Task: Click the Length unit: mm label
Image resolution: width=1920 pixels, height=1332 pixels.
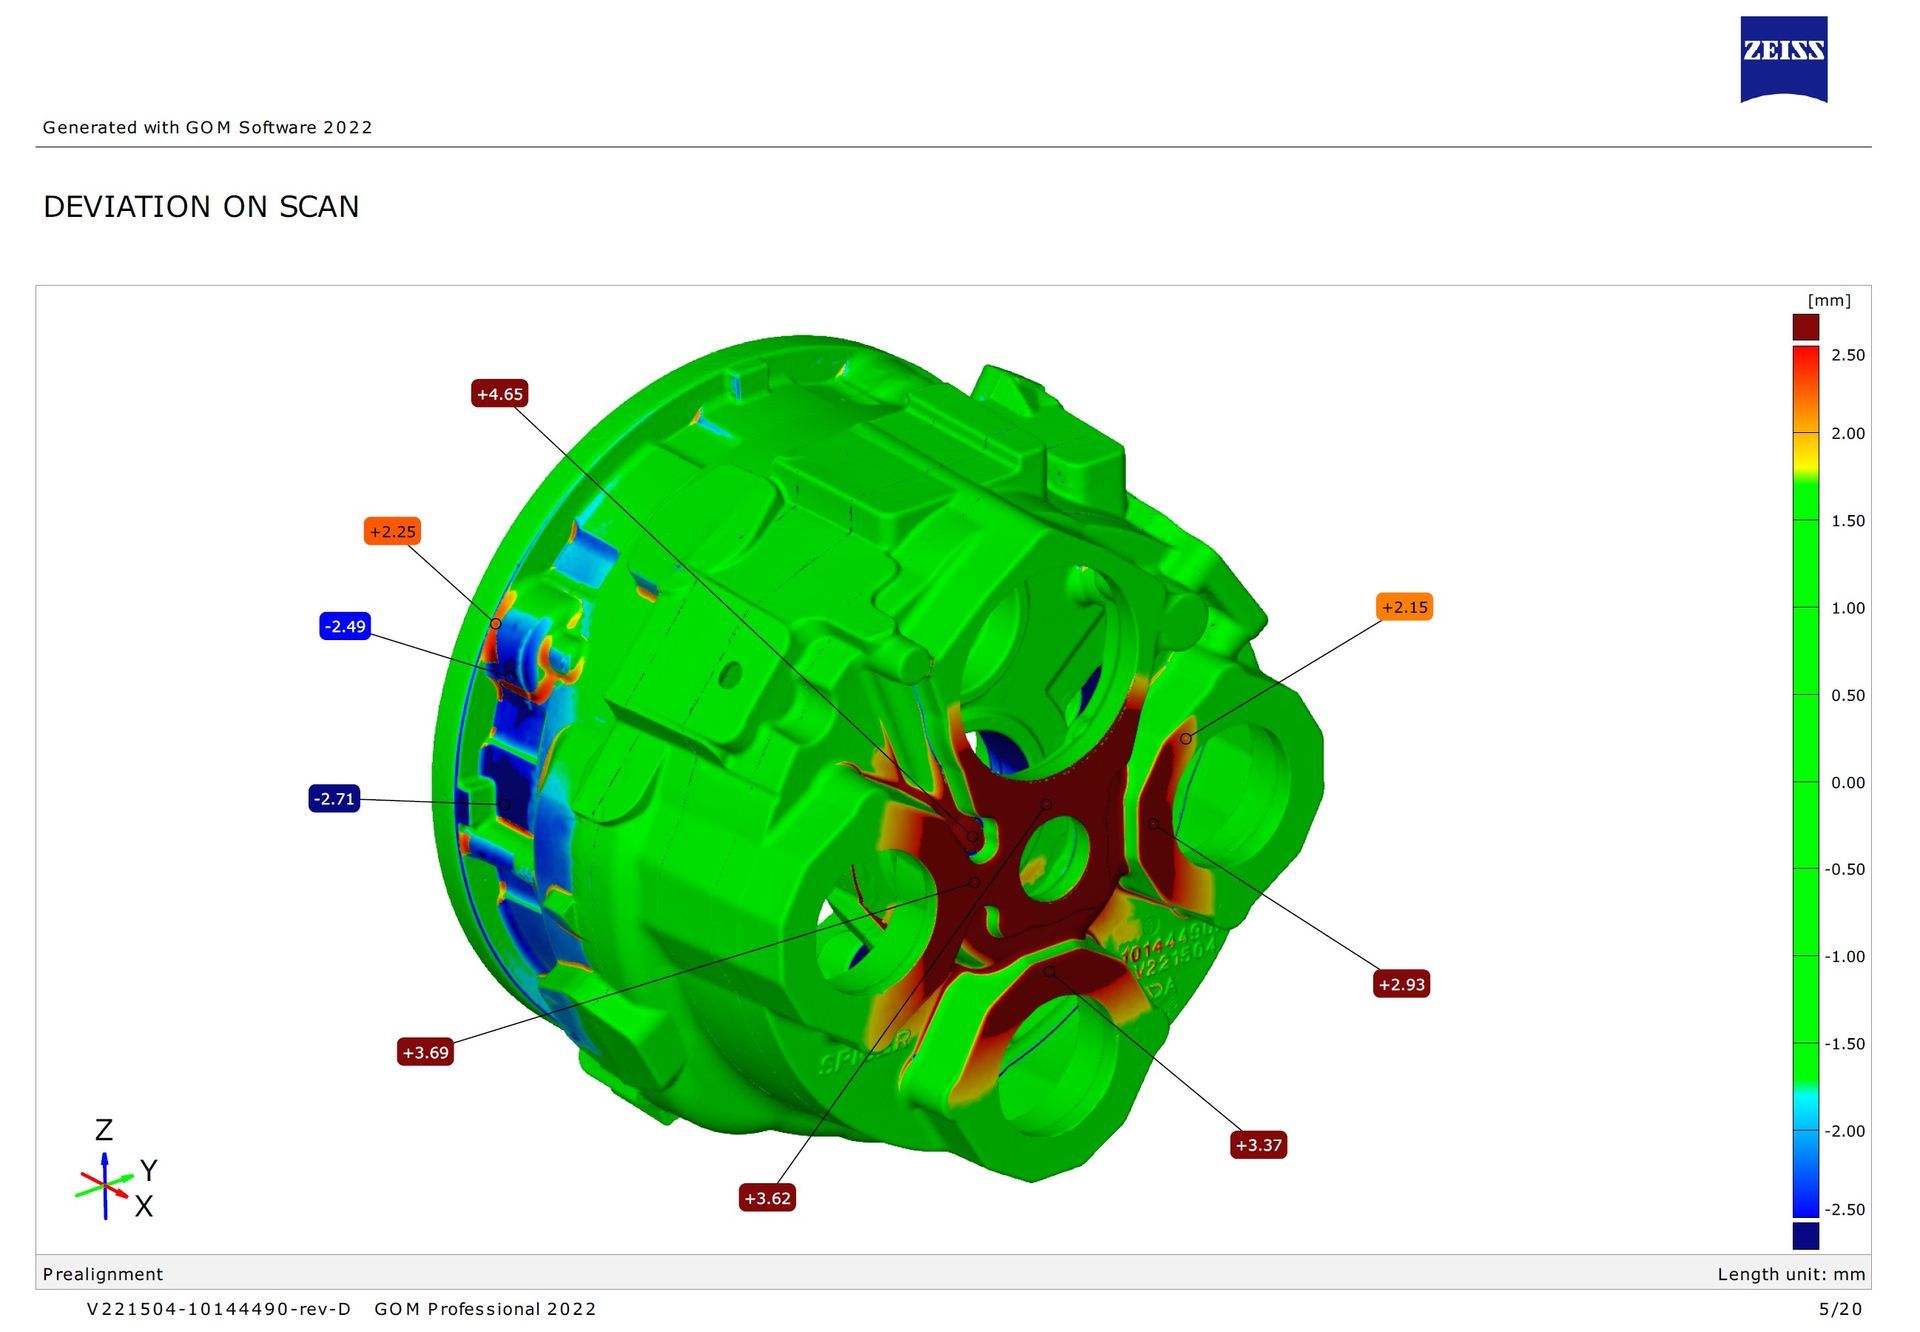Action: [1791, 1274]
